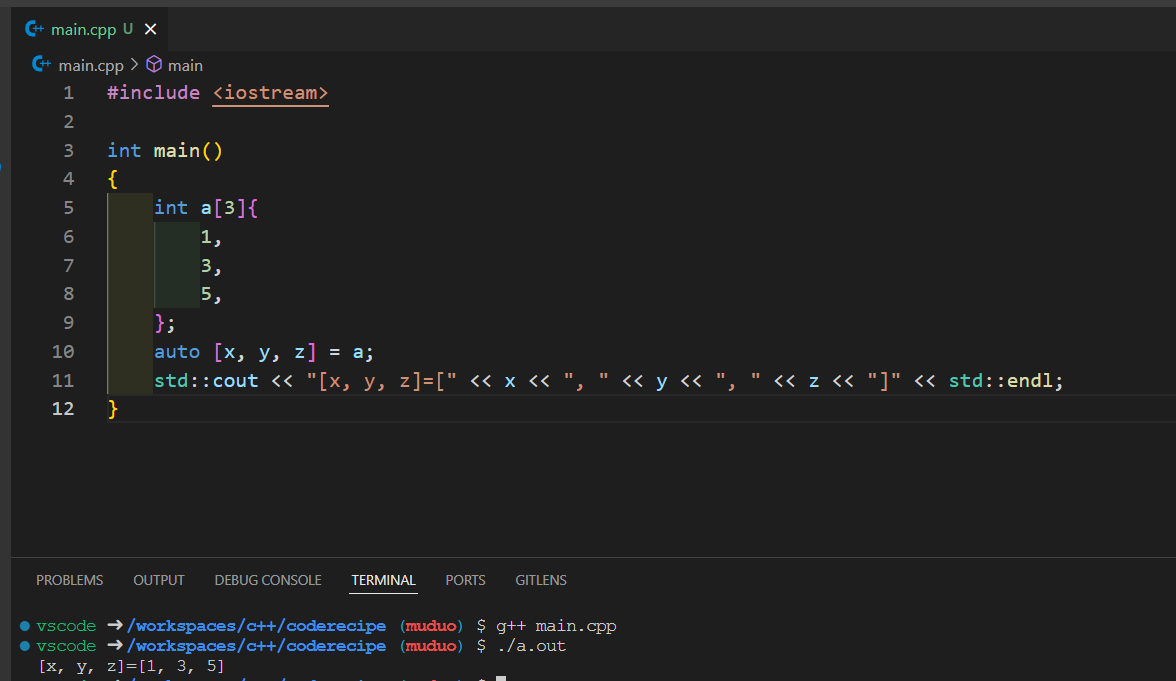This screenshot has width=1176, height=681.
Task: Click the (muduo) branch label on ./a.out line
Action: 431,646
